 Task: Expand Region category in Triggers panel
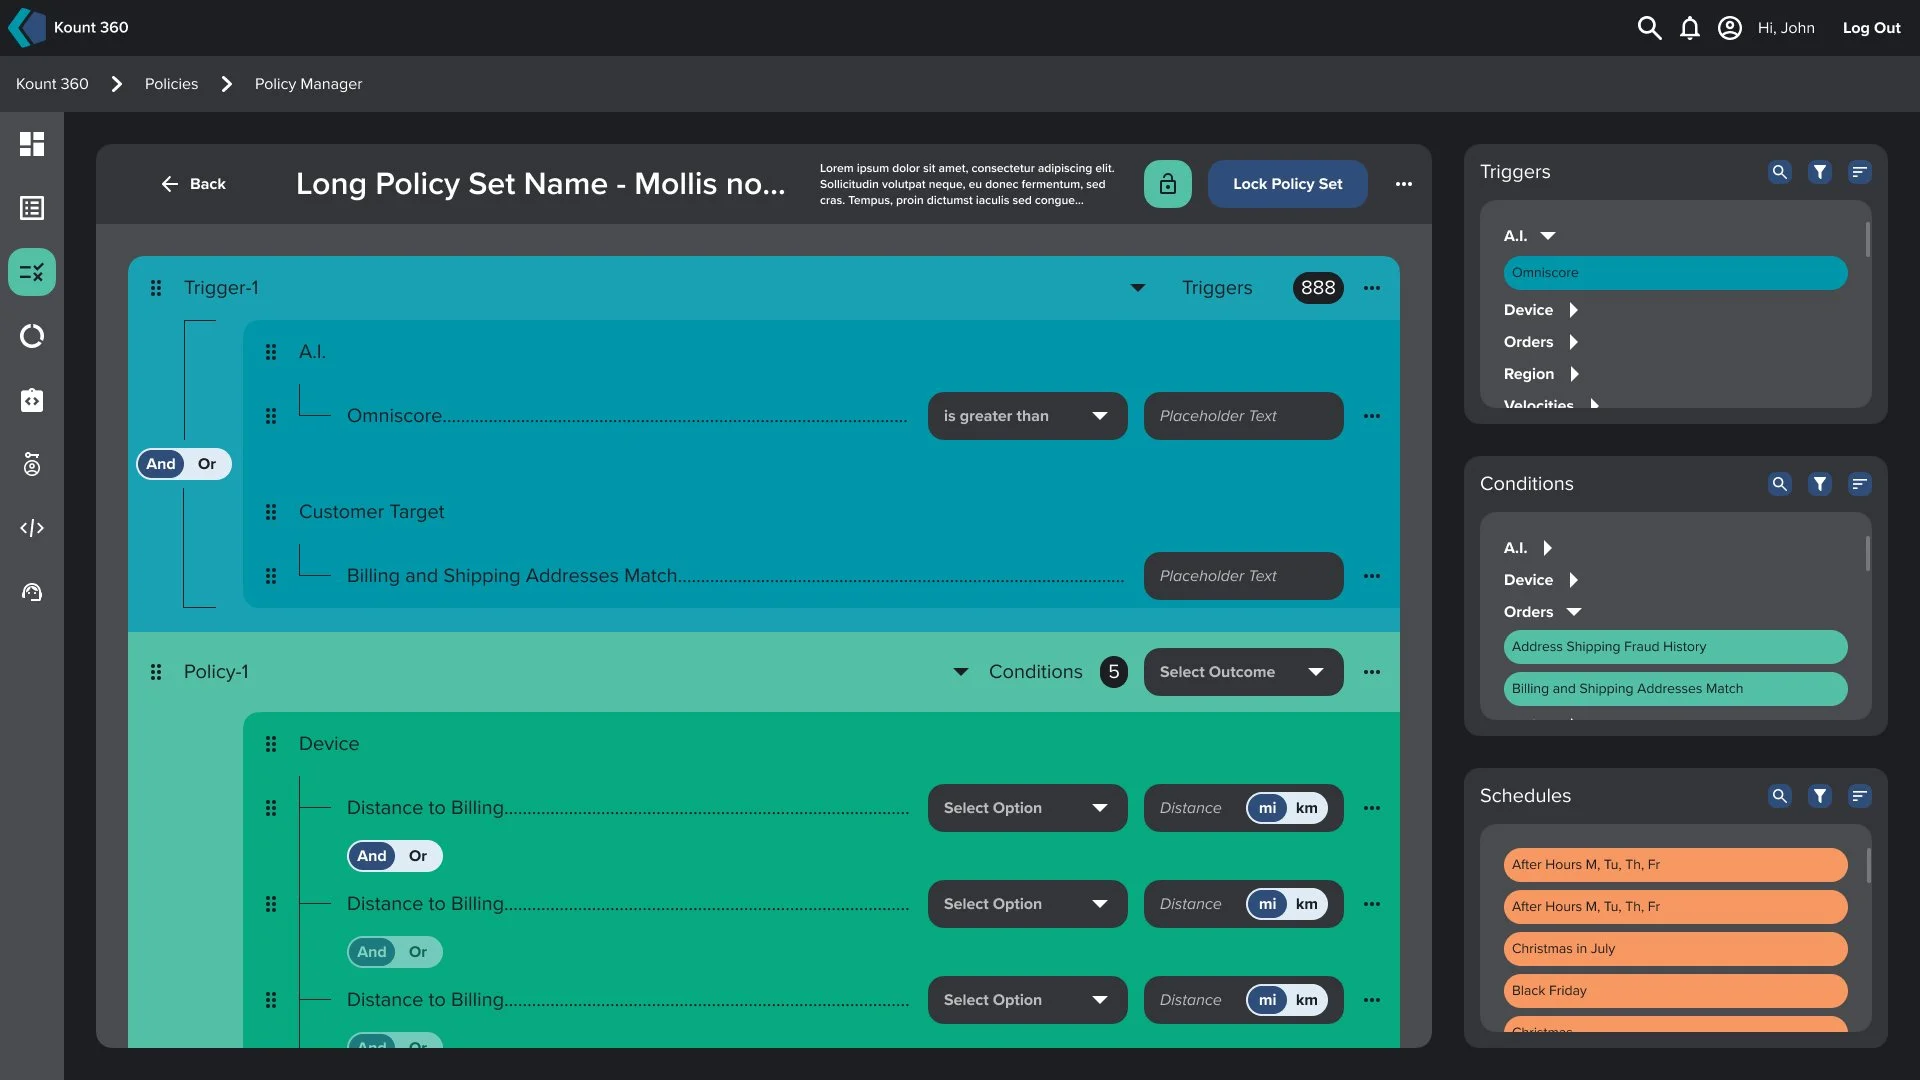[x=1574, y=374]
